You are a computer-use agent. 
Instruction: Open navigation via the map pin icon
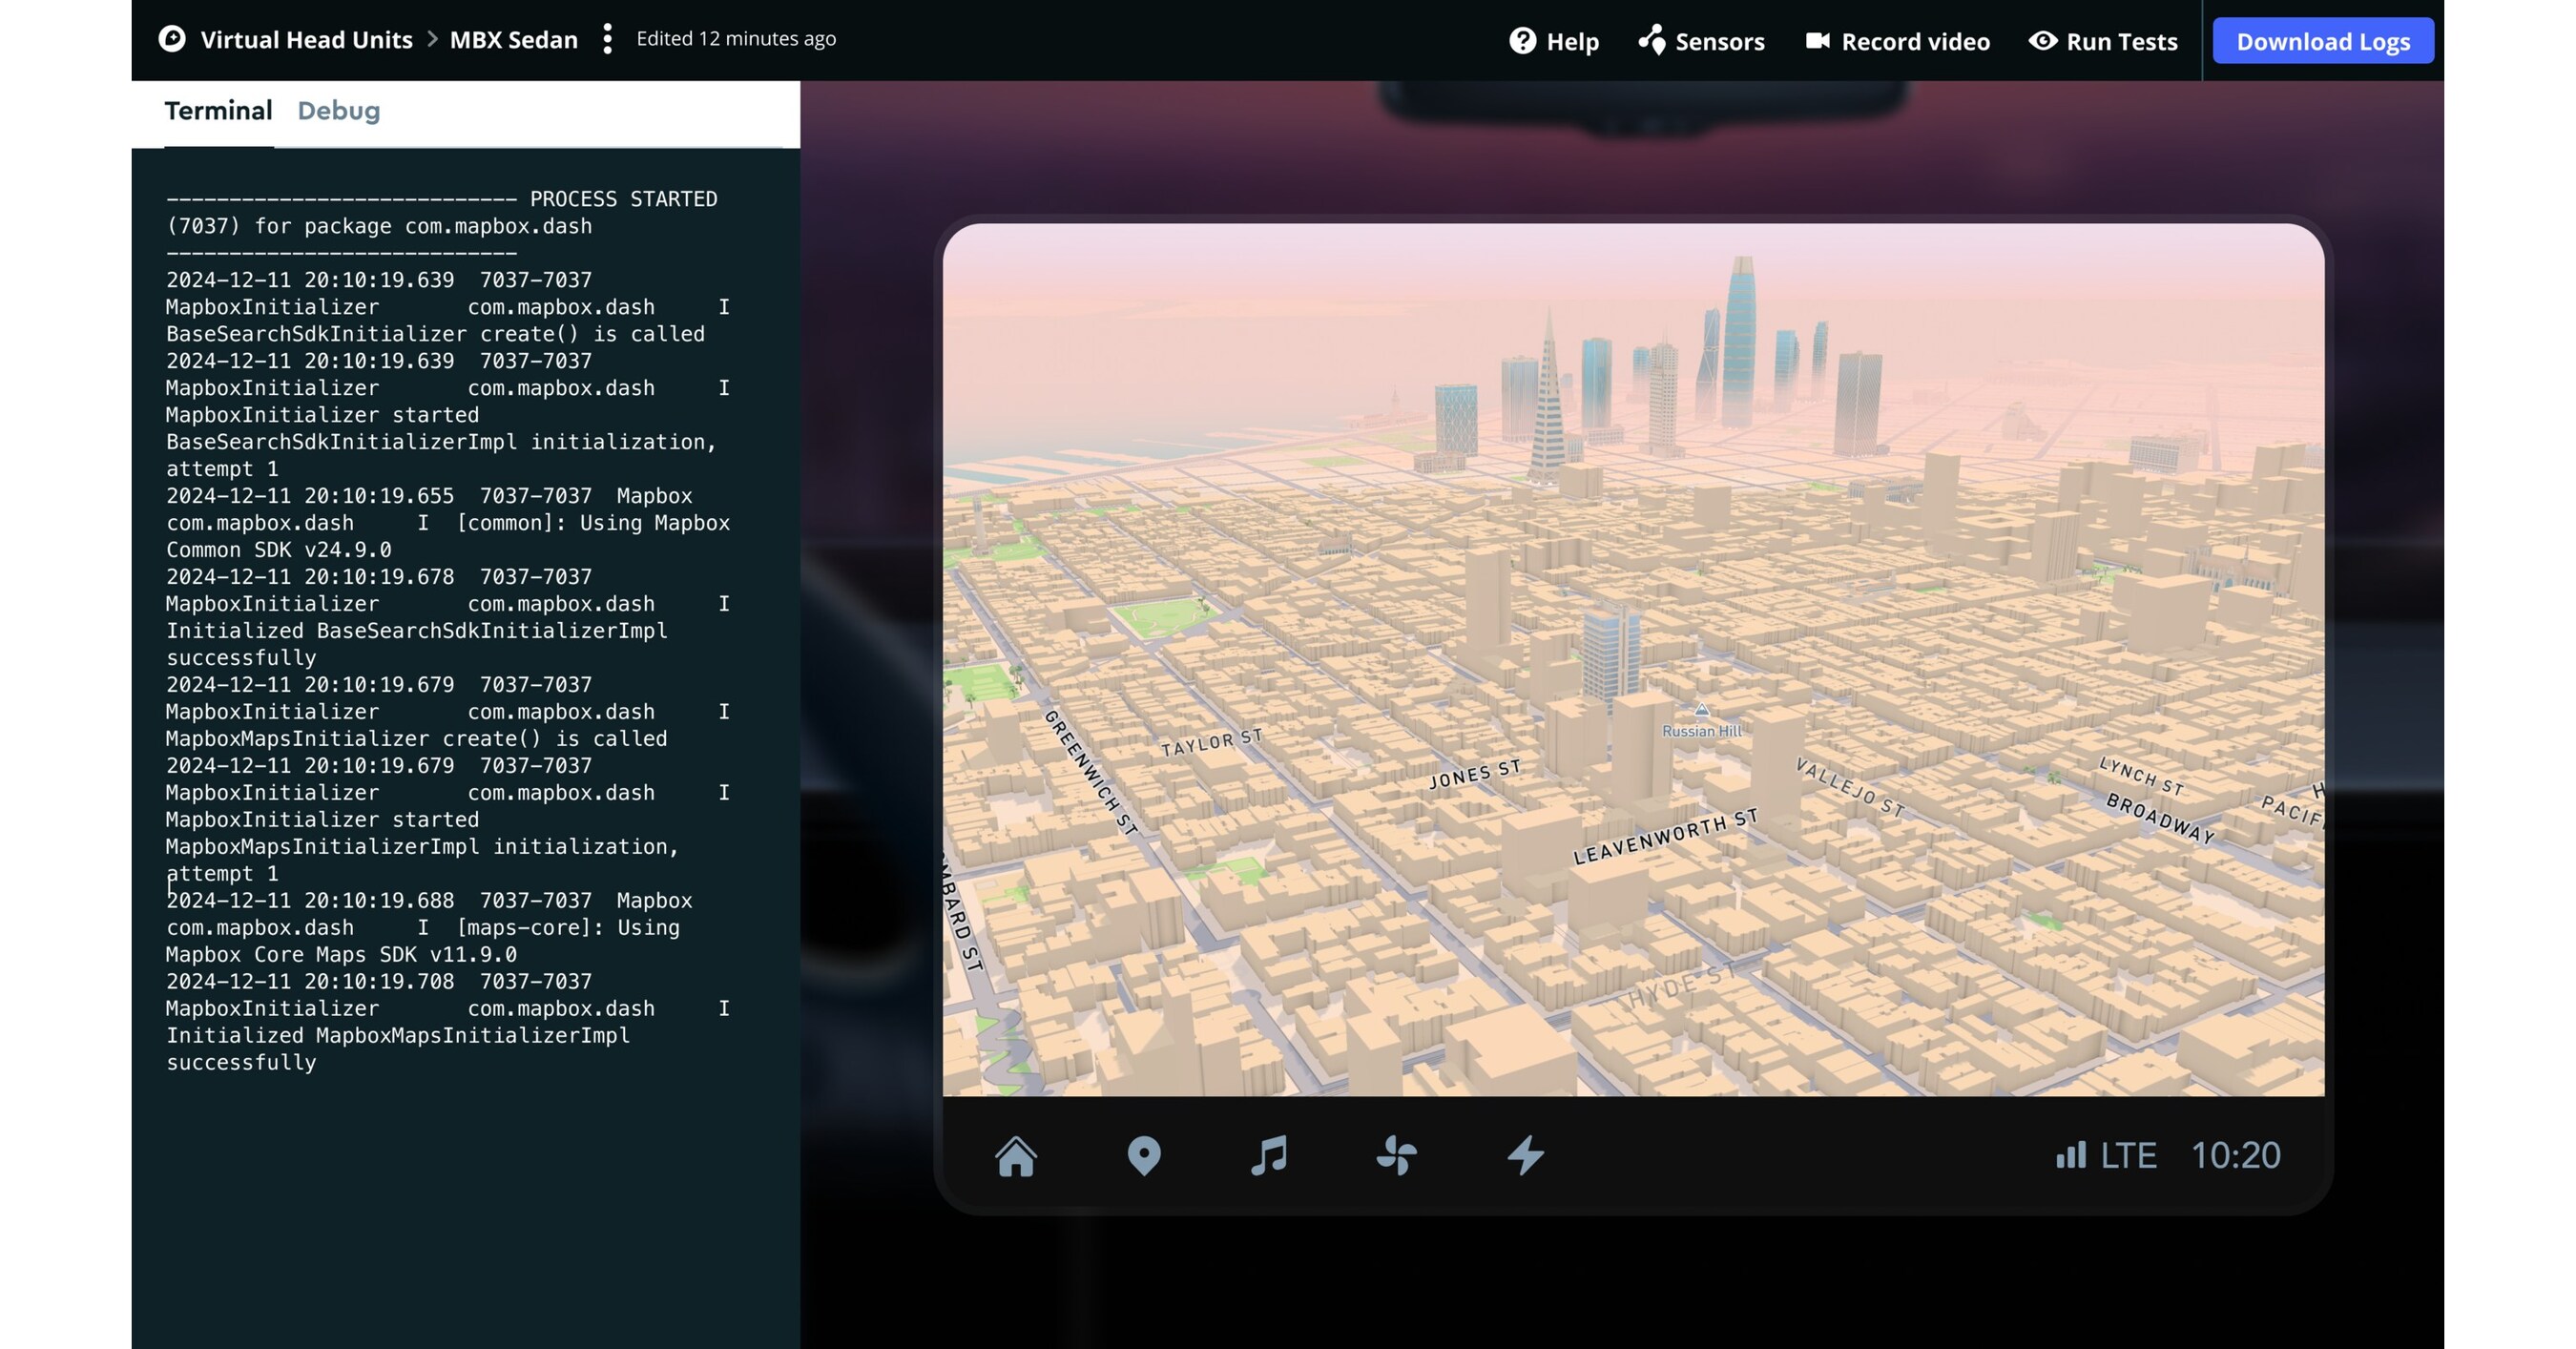[x=1143, y=1155]
